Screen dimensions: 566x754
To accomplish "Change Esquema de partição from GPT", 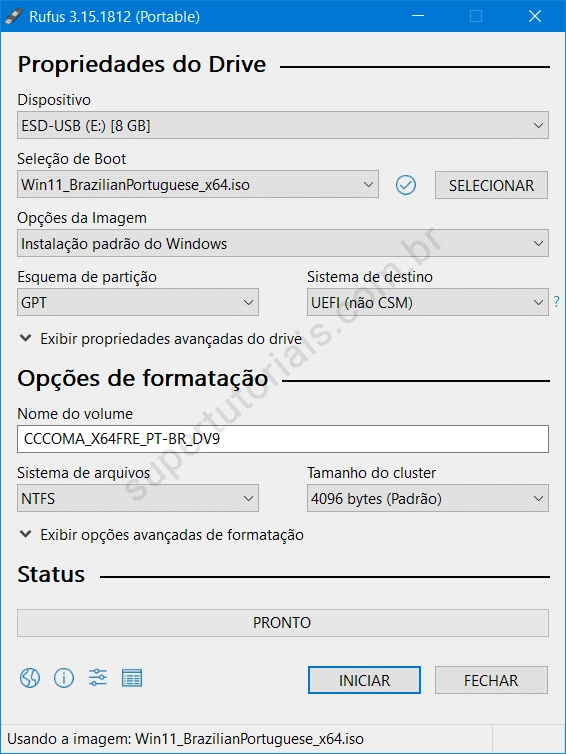I will click(x=138, y=302).
